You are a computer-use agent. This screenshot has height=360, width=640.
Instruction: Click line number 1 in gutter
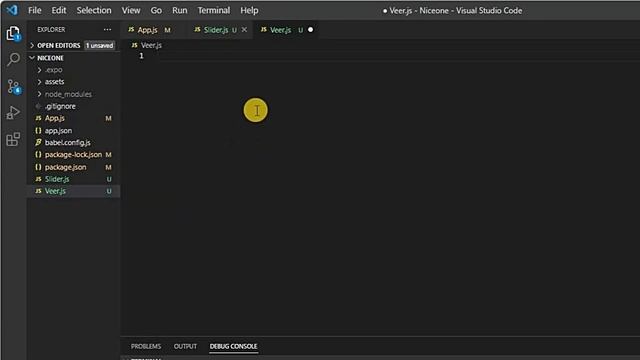(141, 56)
